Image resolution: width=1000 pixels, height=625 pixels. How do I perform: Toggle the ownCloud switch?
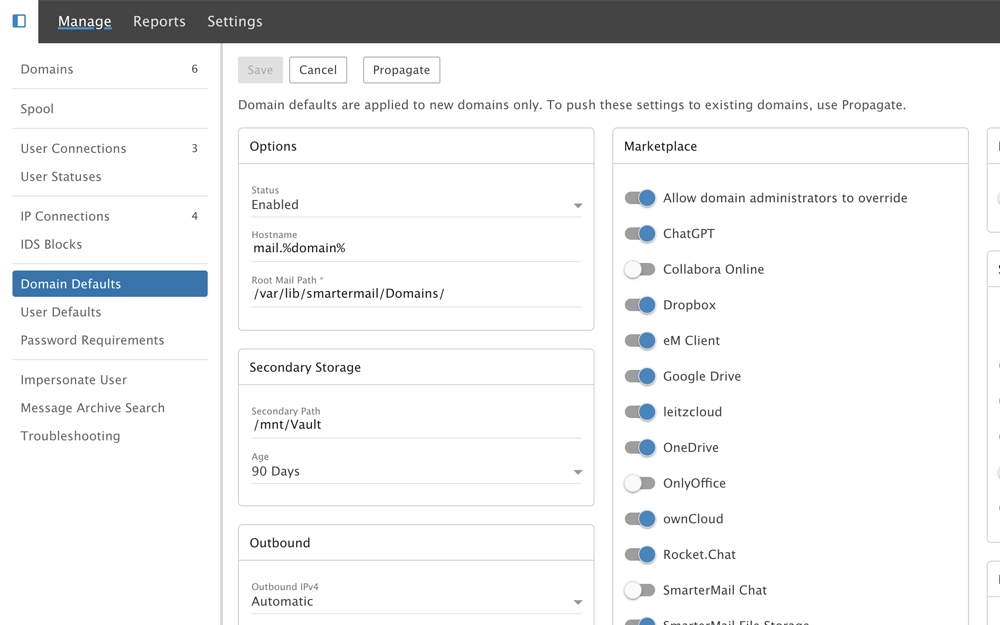pos(640,519)
